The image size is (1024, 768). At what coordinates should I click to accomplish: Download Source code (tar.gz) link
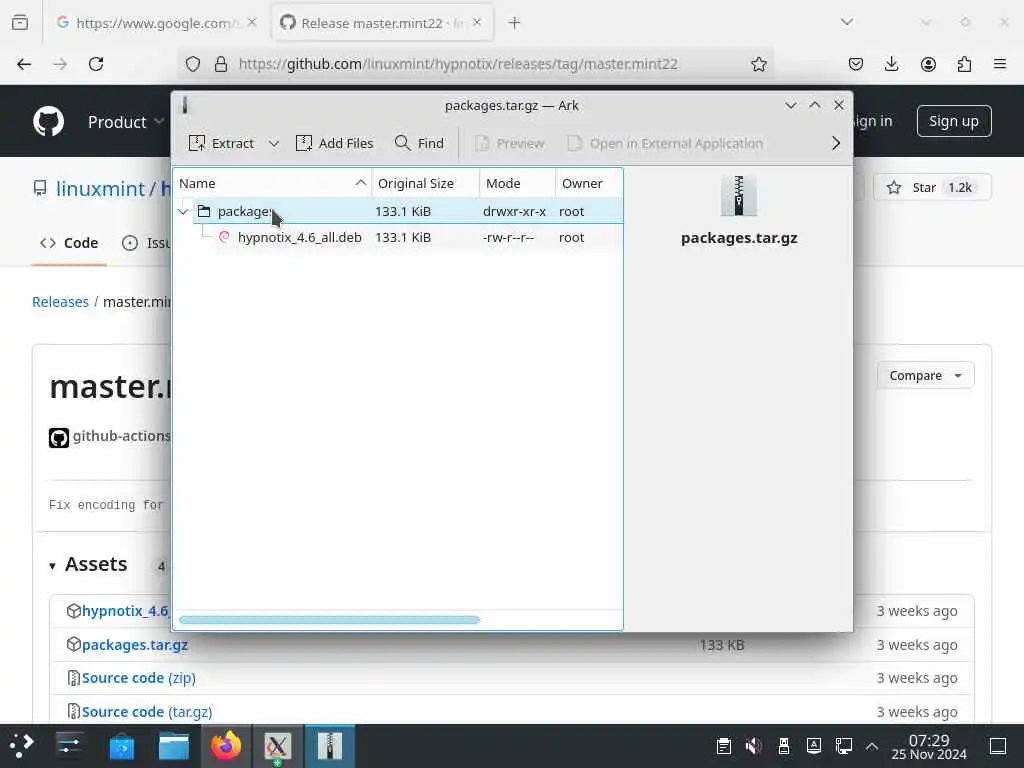[147, 712]
